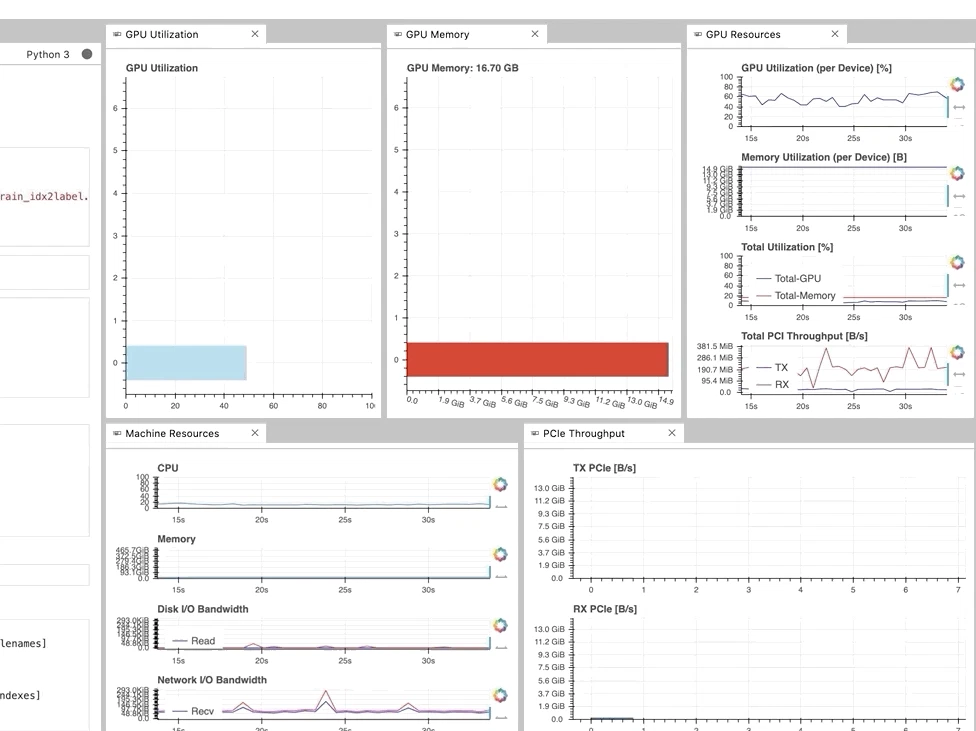Click Bokeh logo on GPU Utilization per Device chart
Viewport: 976px width, 731px height.
[957, 84]
